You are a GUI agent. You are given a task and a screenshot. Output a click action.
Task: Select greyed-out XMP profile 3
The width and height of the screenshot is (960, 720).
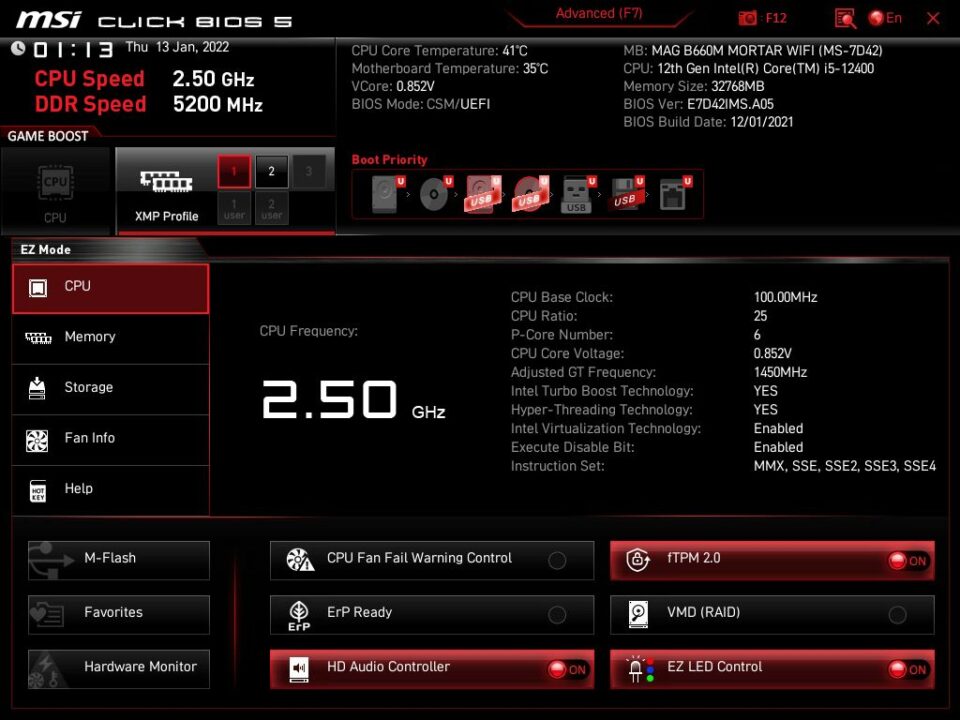[x=309, y=171]
